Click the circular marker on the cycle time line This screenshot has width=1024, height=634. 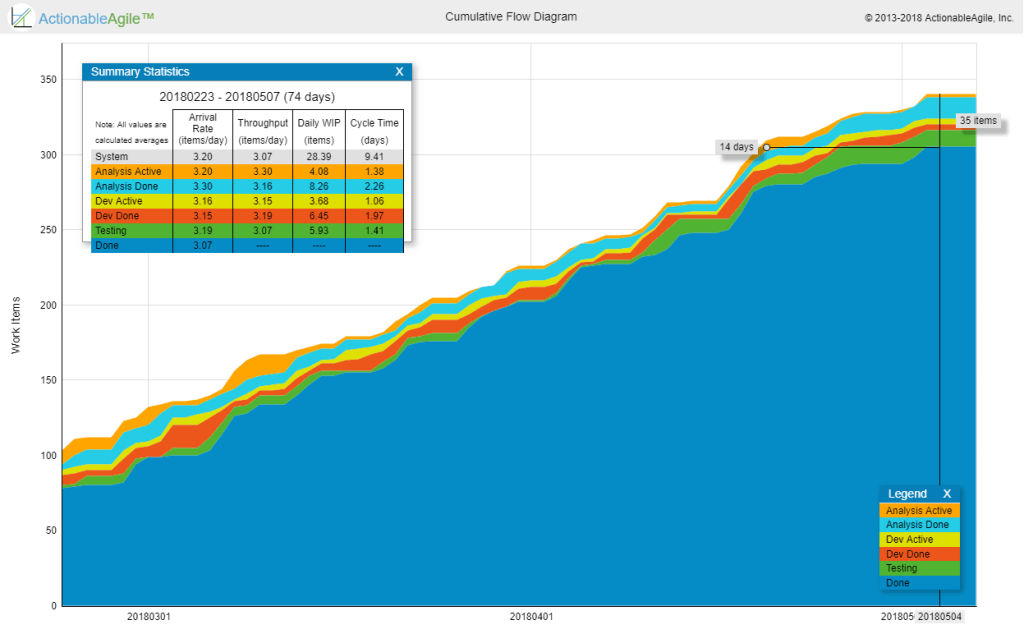point(766,147)
